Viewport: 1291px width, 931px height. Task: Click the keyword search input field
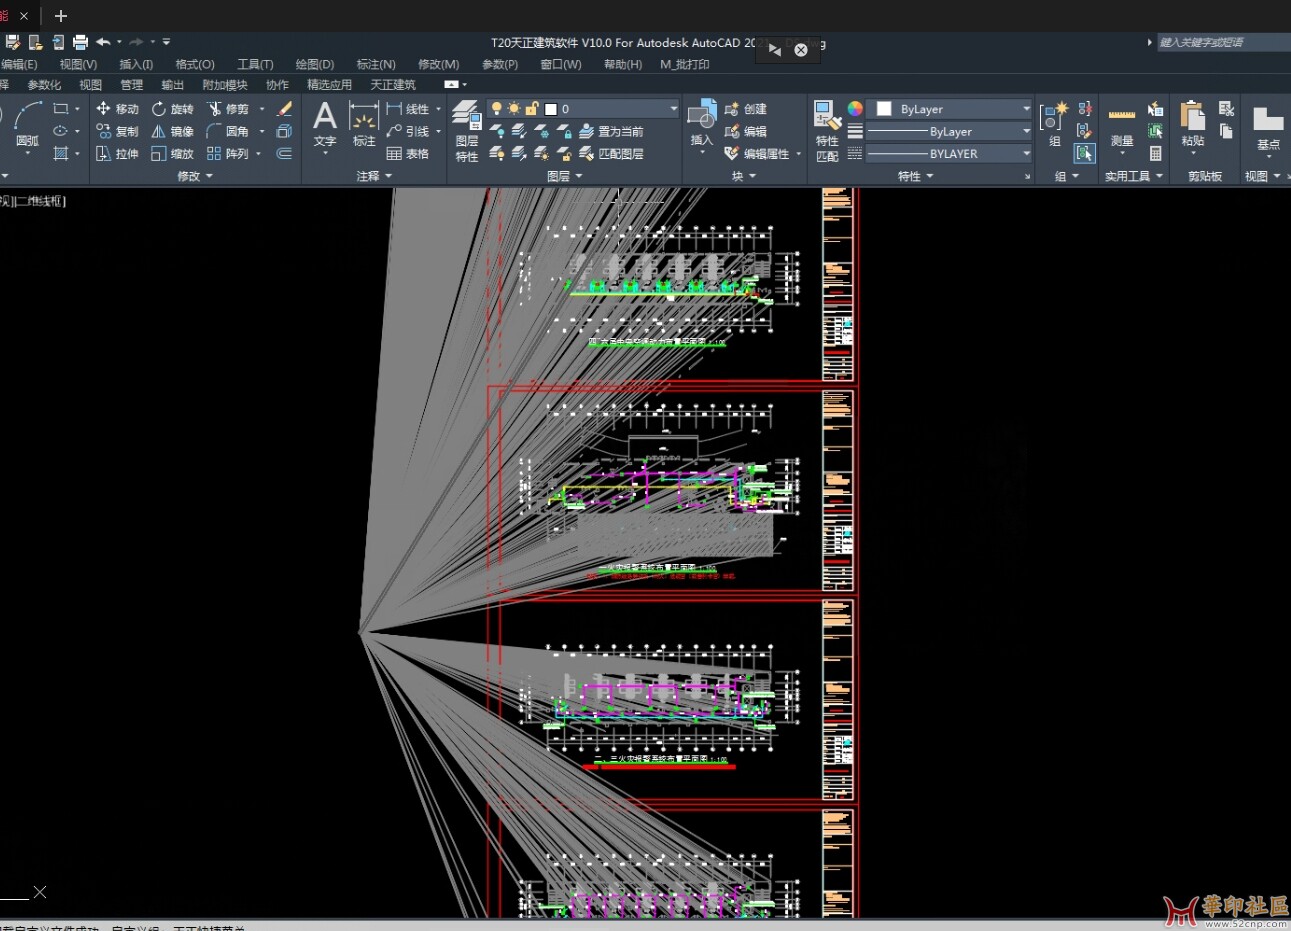(x=1223, y=42)
